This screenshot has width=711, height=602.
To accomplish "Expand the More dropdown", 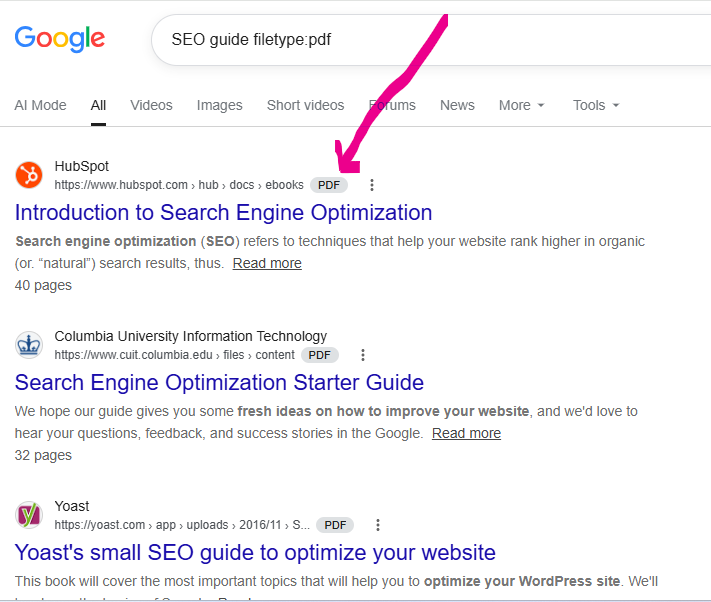I will [x=521, y=105].
